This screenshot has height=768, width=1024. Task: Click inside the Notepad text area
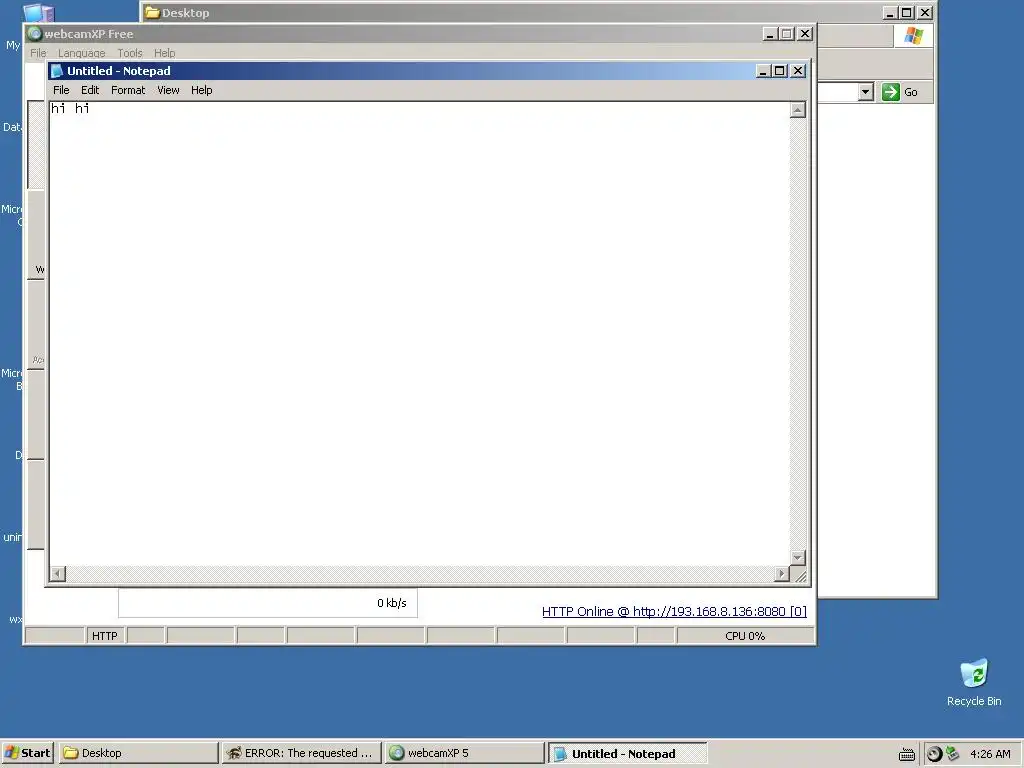coord(419,333)
